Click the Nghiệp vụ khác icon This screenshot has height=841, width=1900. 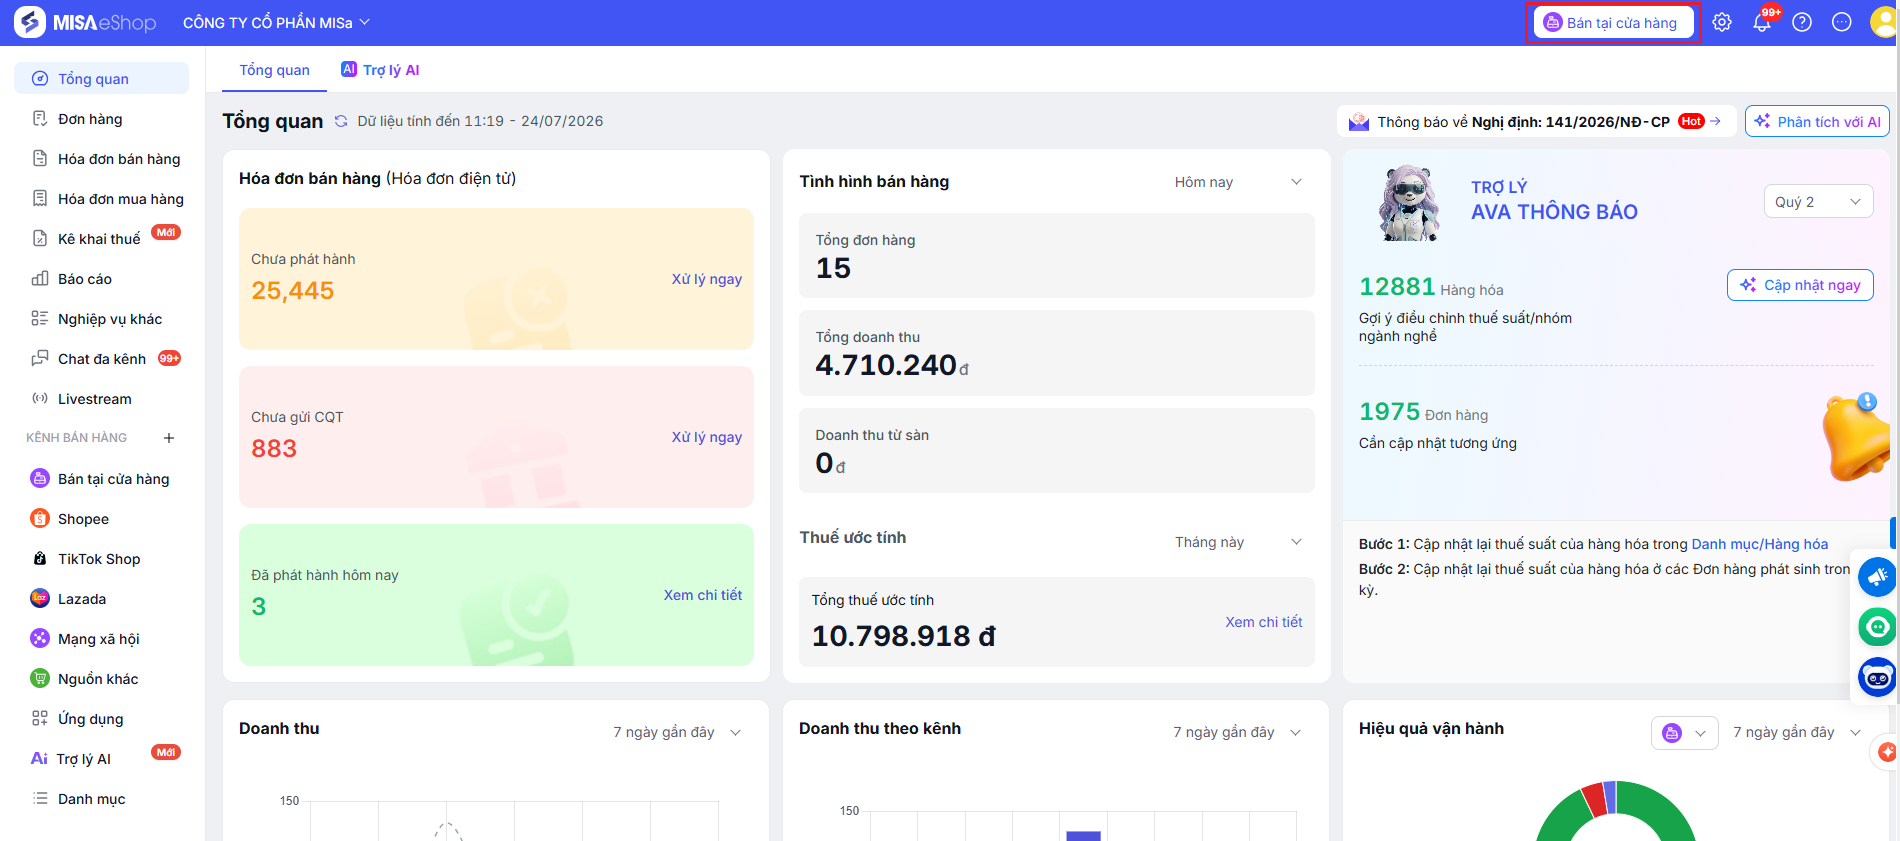pos(40,319)
